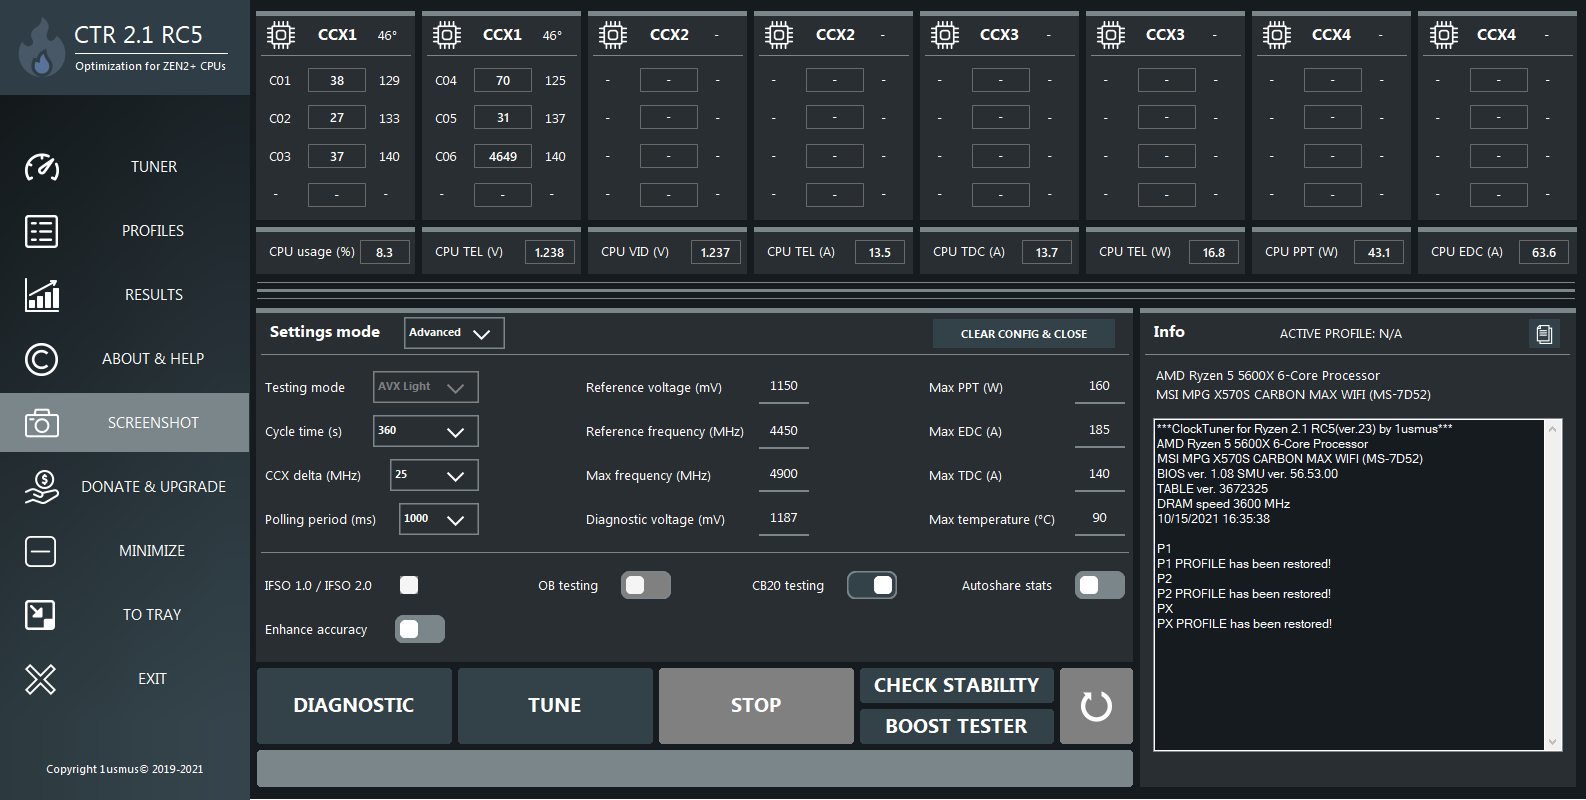The image size is (1586, 800).
Task: Open the Testing mode AVX Light dropdown
Action: click(426, 387)
